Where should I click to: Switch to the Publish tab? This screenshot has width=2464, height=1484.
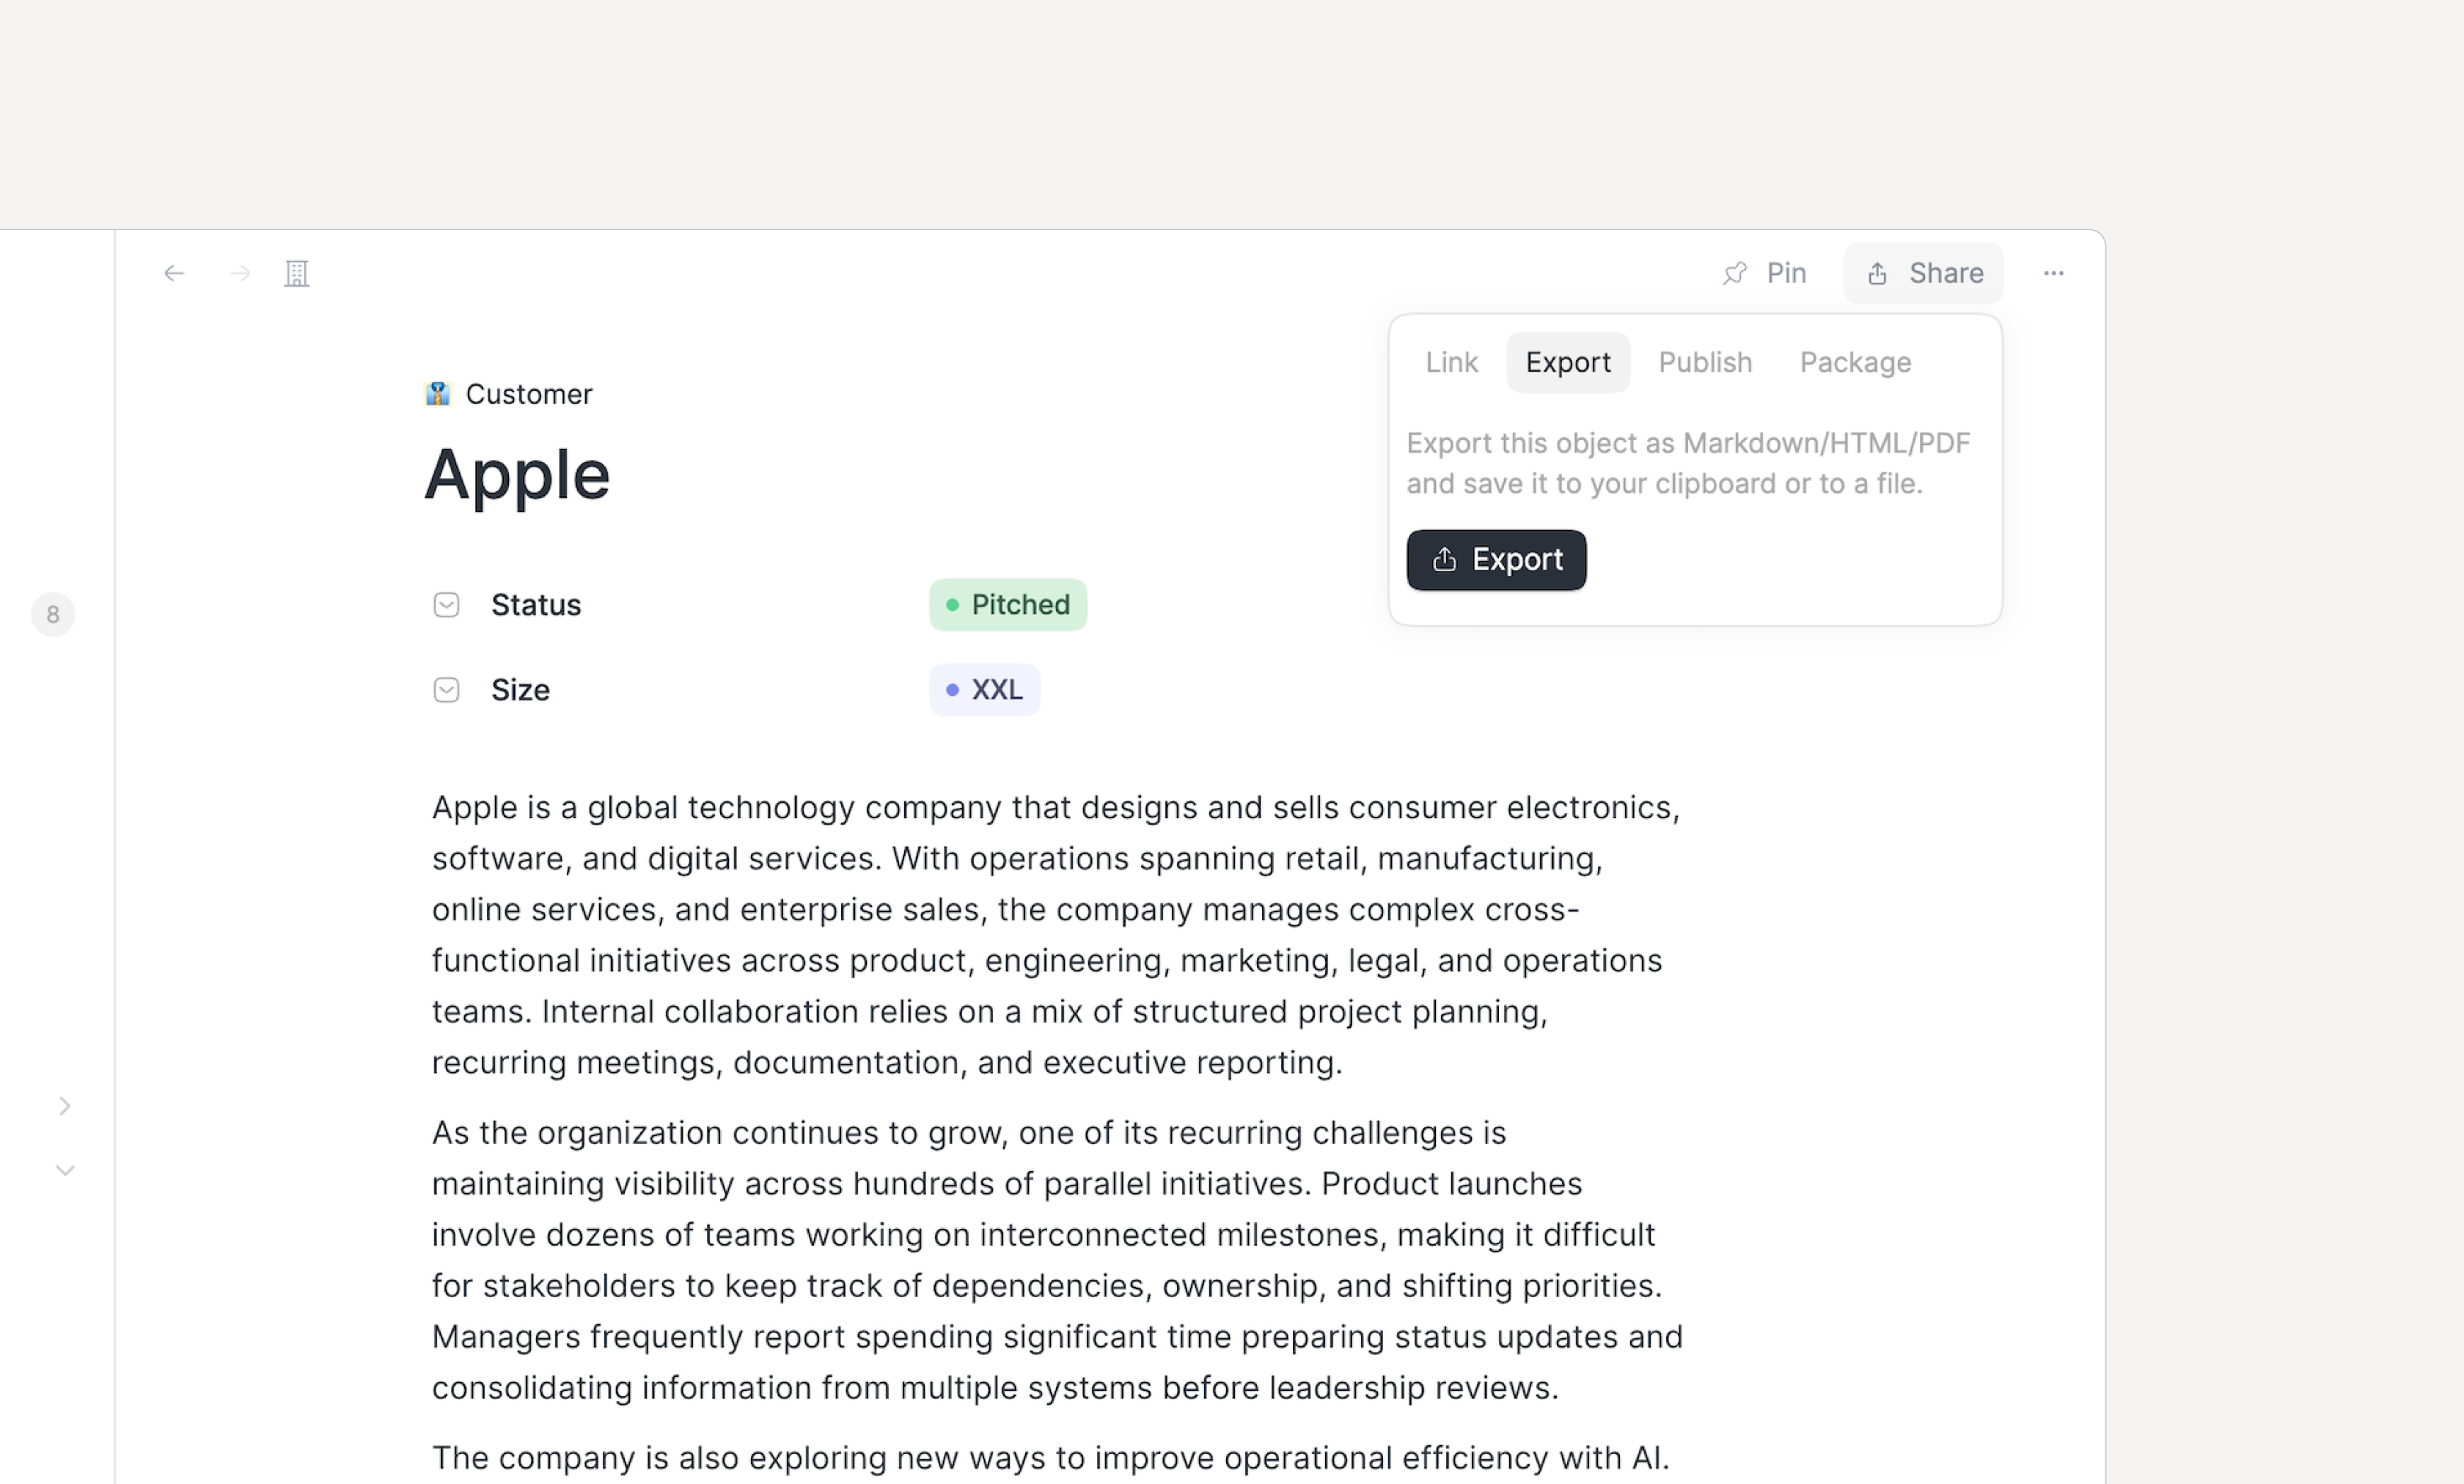tap(1705, 362)
